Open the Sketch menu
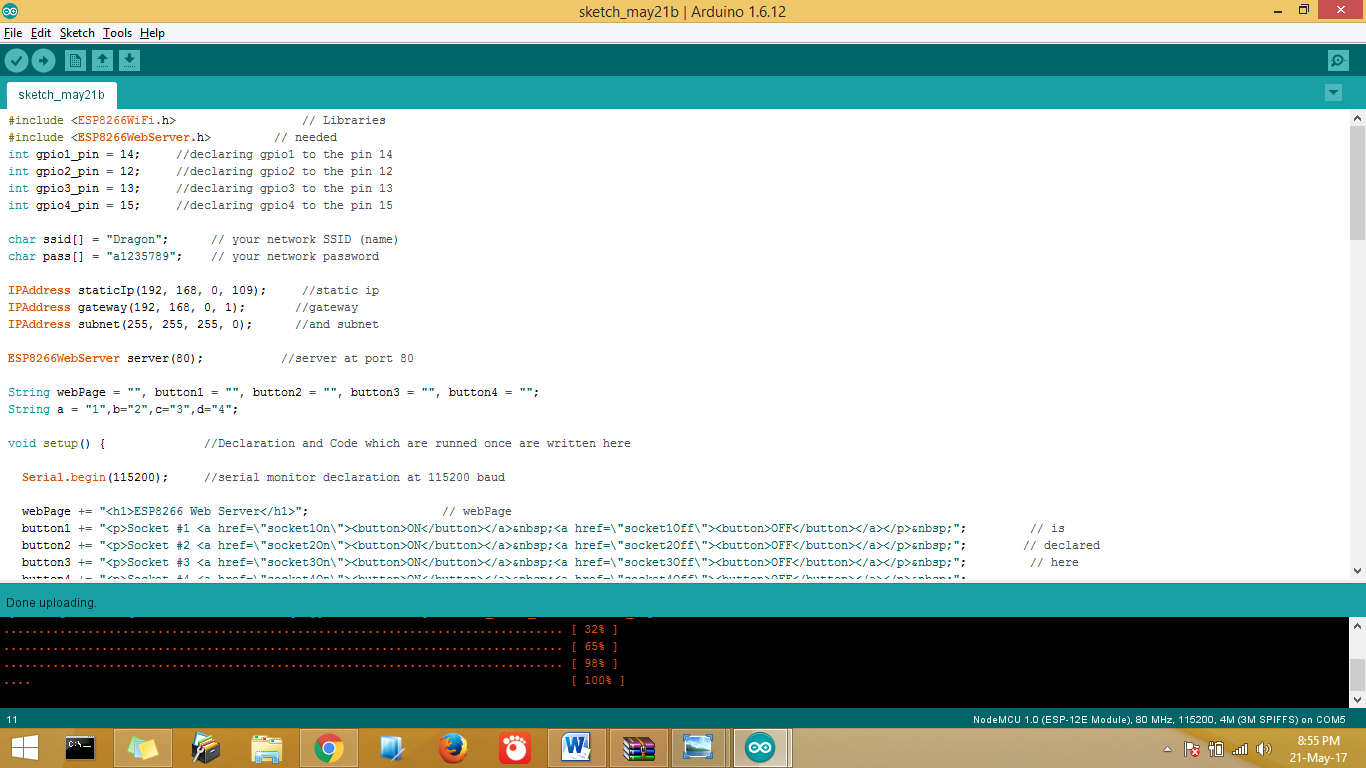Viewport: 1366px width, 768px height. point(77,33)
